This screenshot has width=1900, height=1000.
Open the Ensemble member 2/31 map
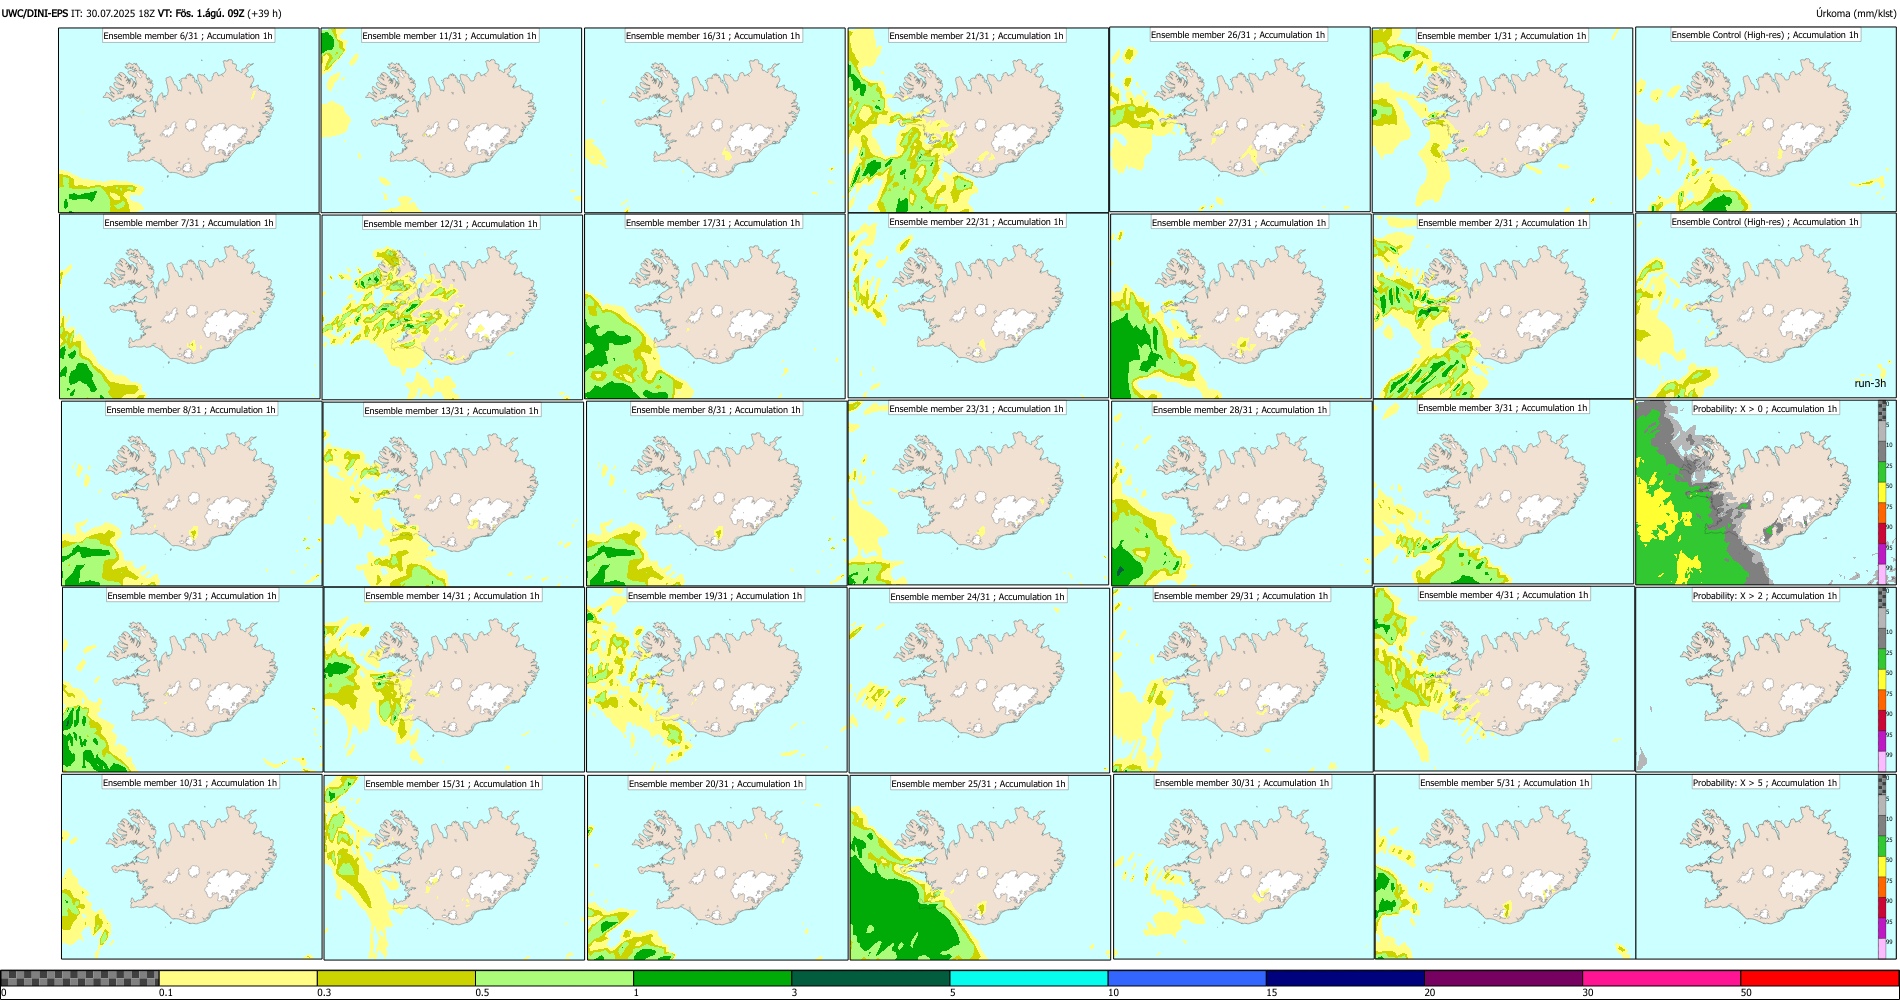(1503, 306)
